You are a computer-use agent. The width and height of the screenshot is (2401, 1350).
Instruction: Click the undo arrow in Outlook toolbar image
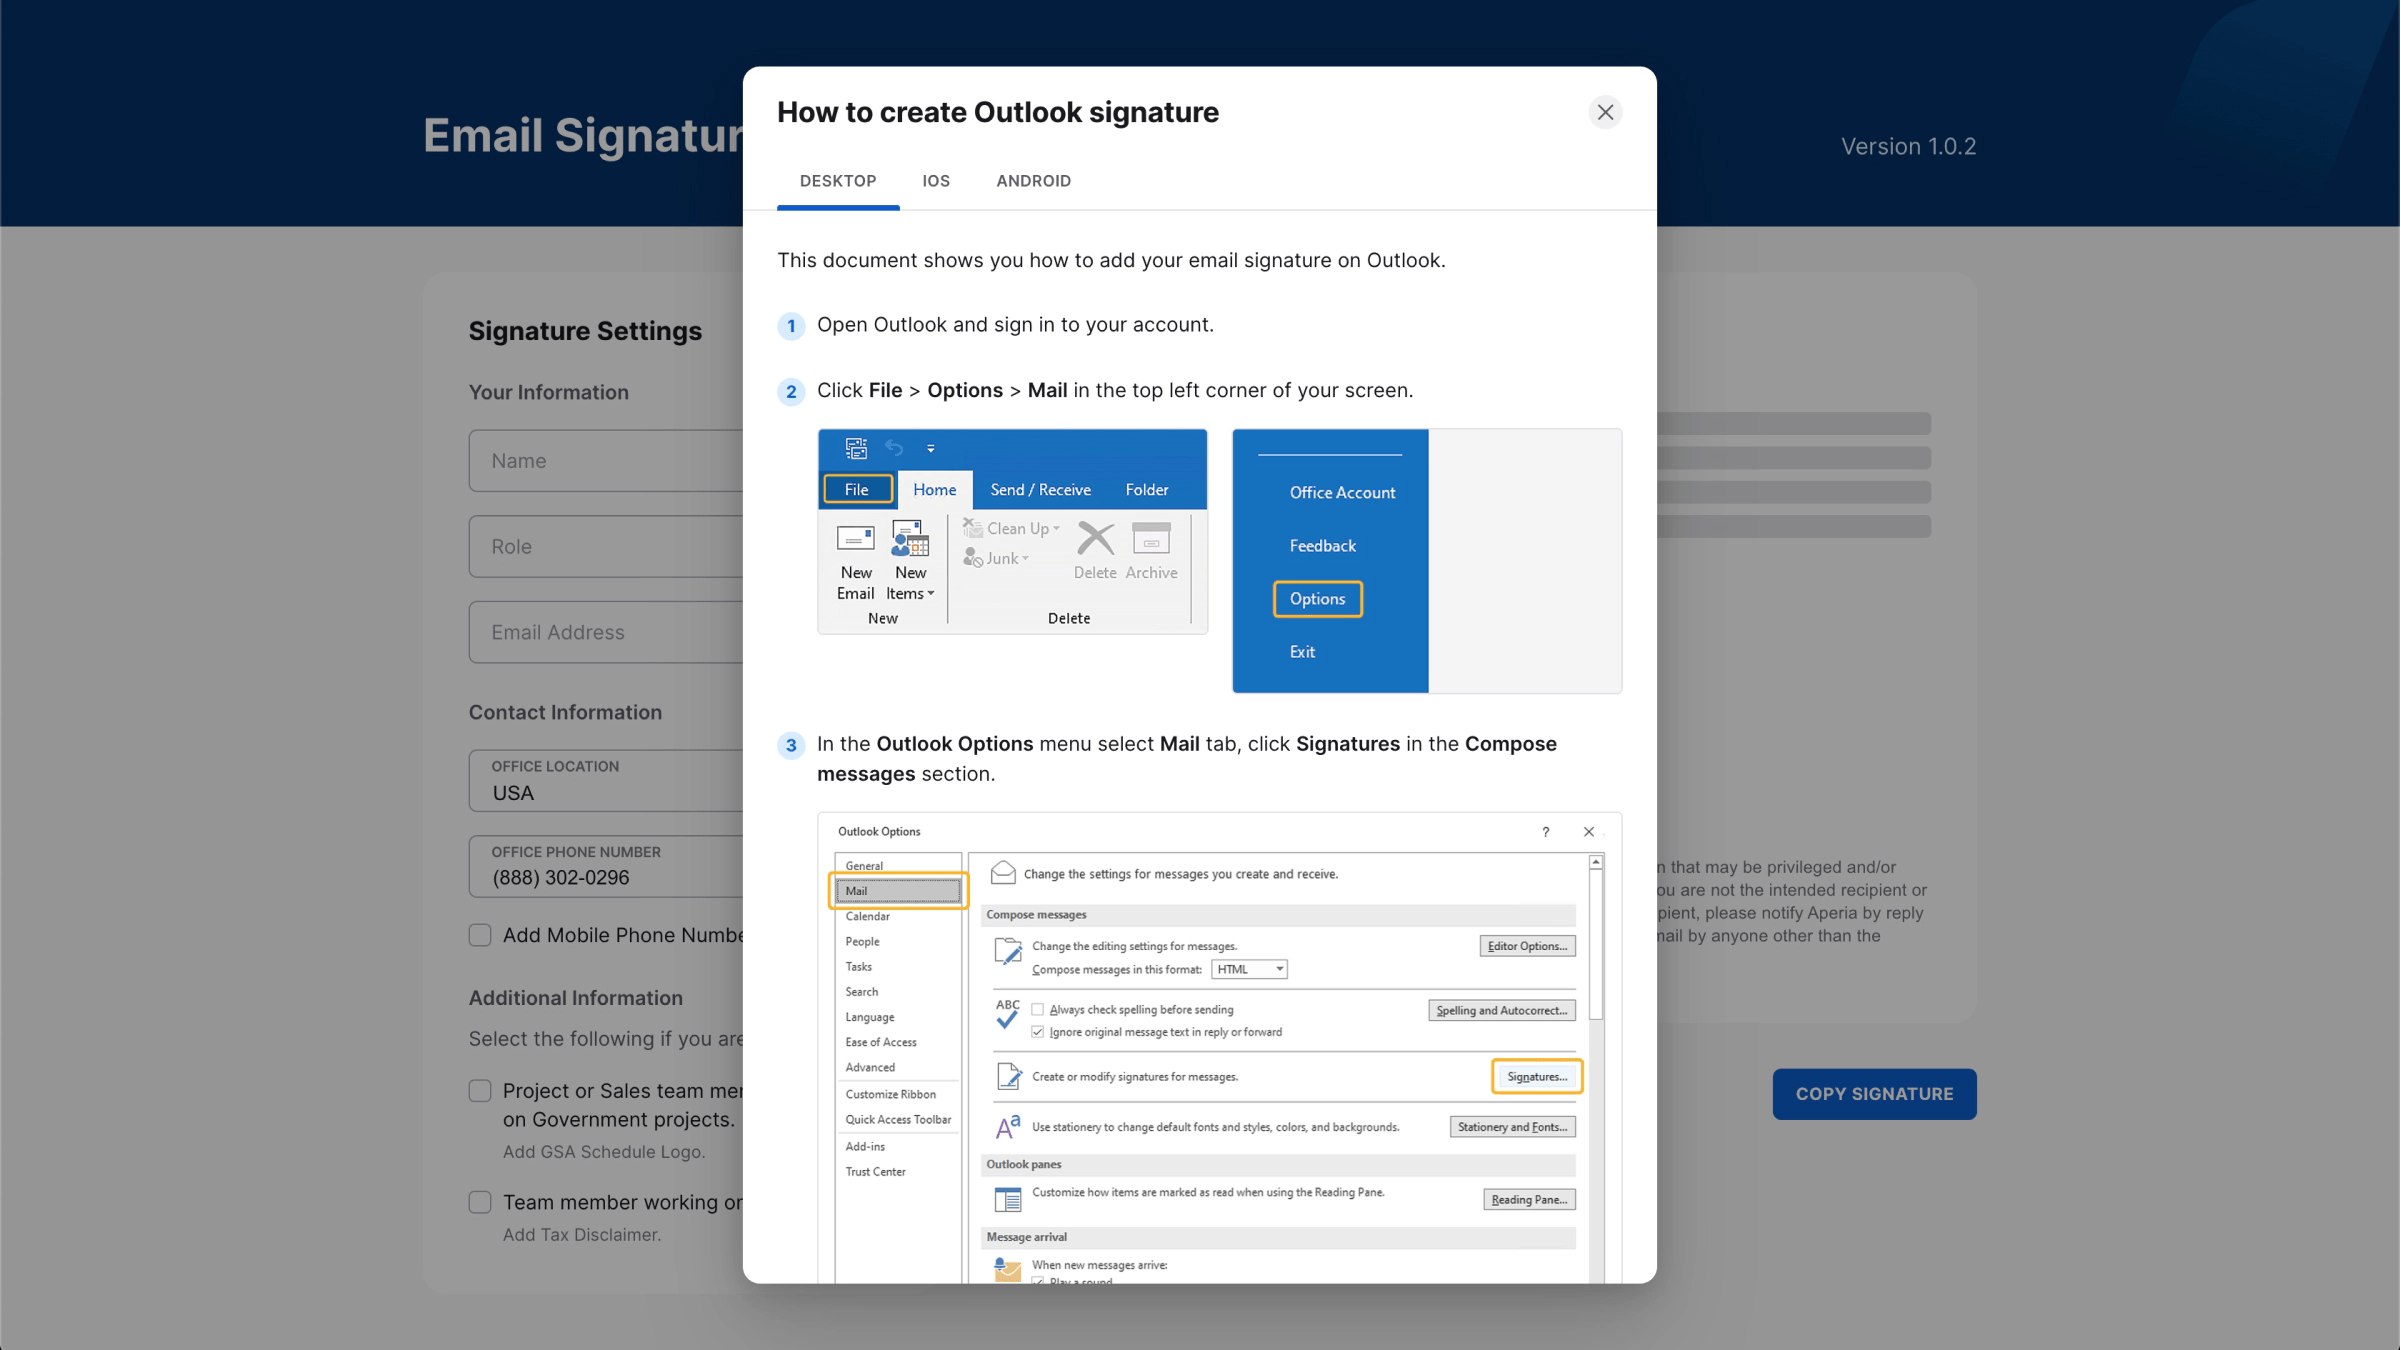point(894,448)
